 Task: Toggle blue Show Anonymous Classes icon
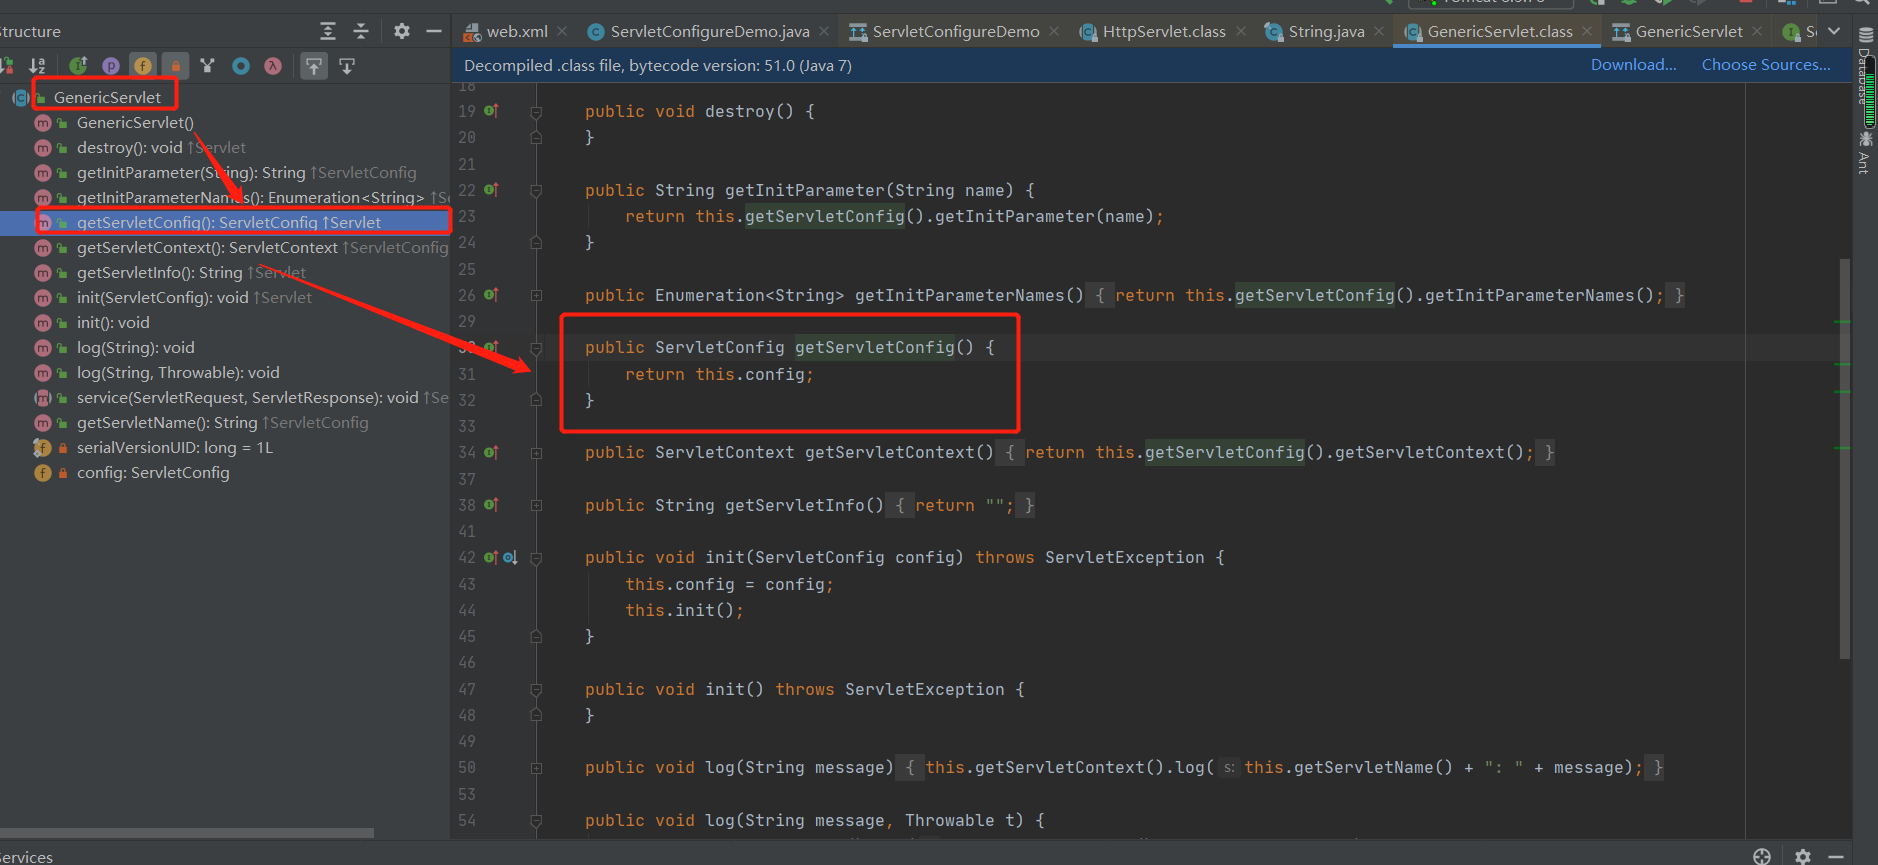[x=240, y=66]
